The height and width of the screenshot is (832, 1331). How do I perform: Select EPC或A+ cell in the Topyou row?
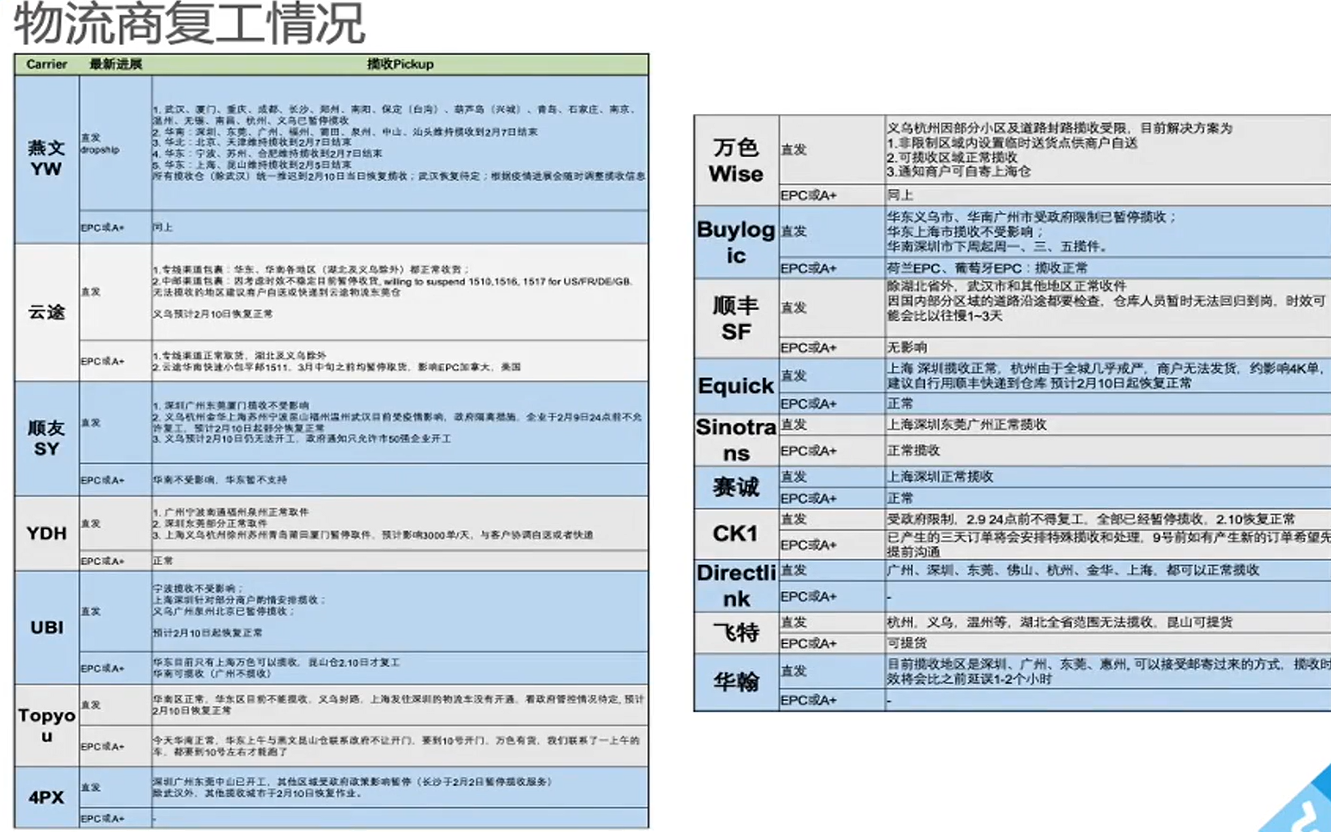115,746
